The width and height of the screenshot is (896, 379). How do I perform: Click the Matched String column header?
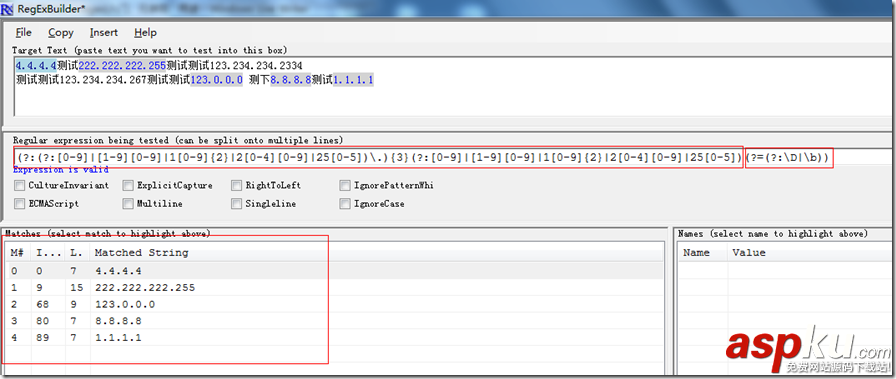(377, 253)
